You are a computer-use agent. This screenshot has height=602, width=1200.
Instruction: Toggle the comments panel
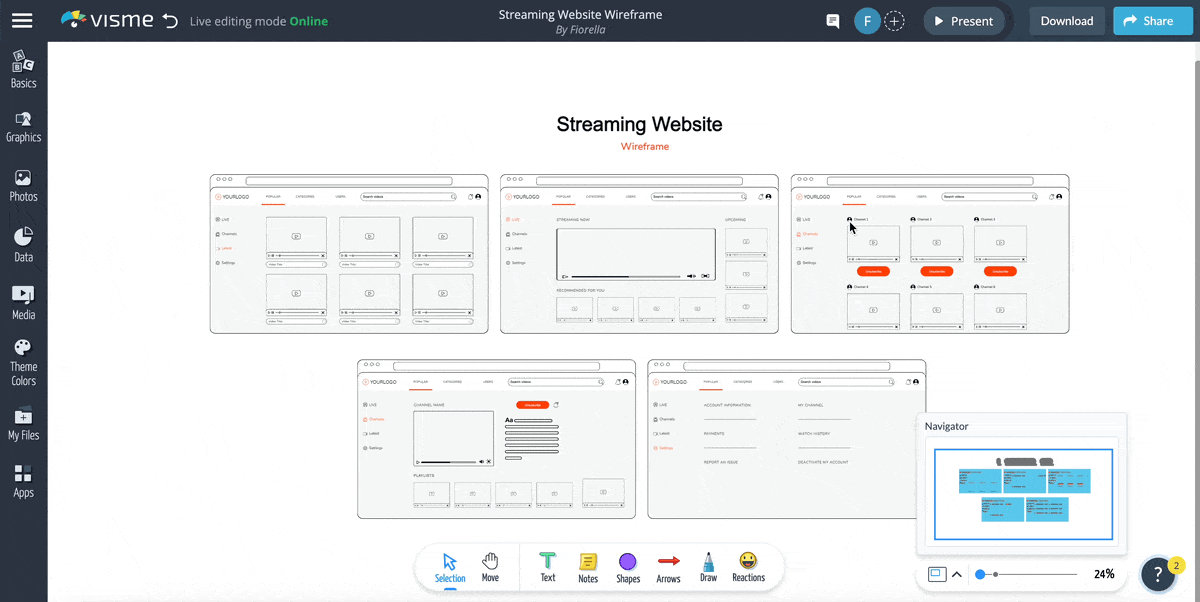832,20
